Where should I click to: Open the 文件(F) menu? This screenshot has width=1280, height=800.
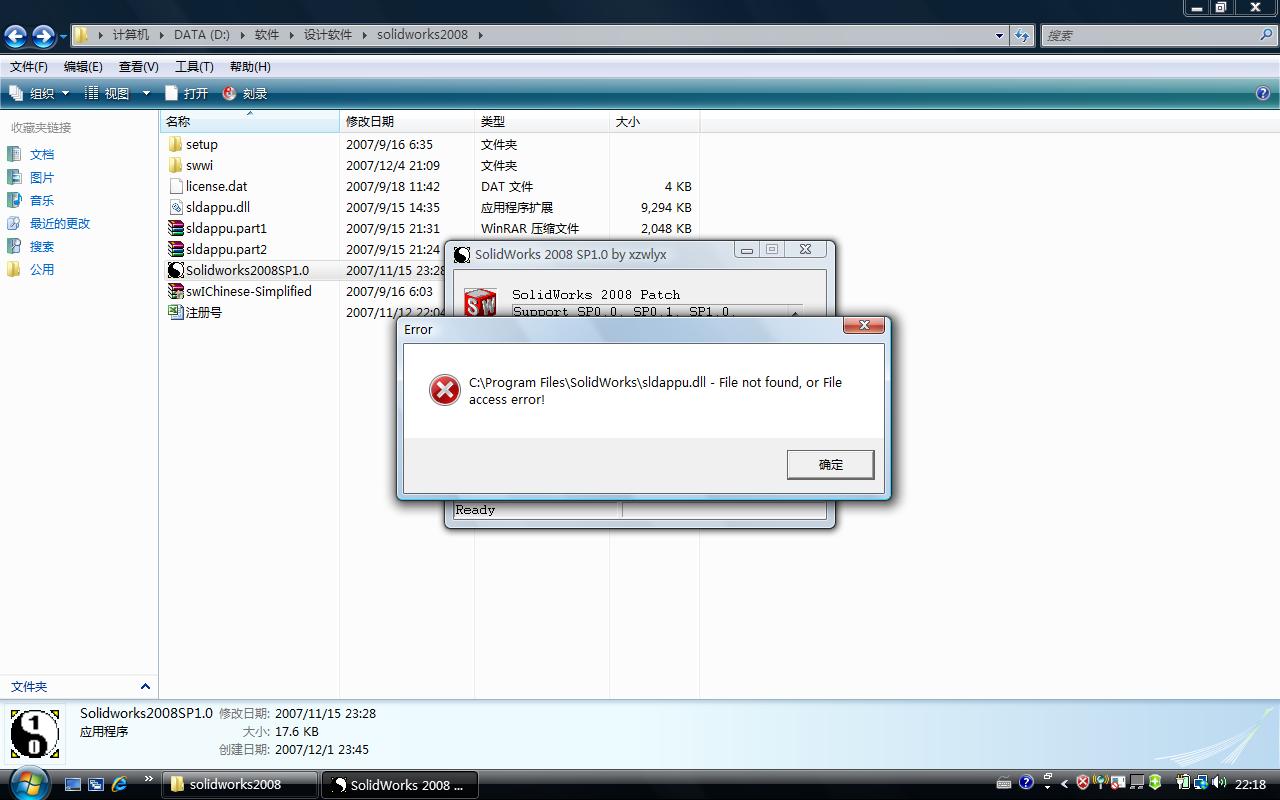29,67
